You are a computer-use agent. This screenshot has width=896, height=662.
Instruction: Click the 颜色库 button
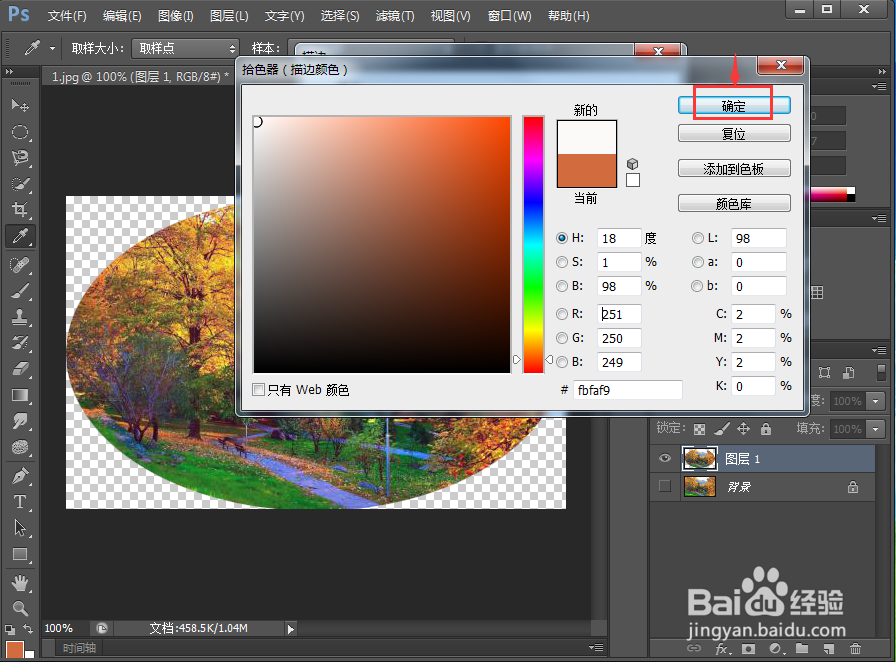[x=734, y=204]
